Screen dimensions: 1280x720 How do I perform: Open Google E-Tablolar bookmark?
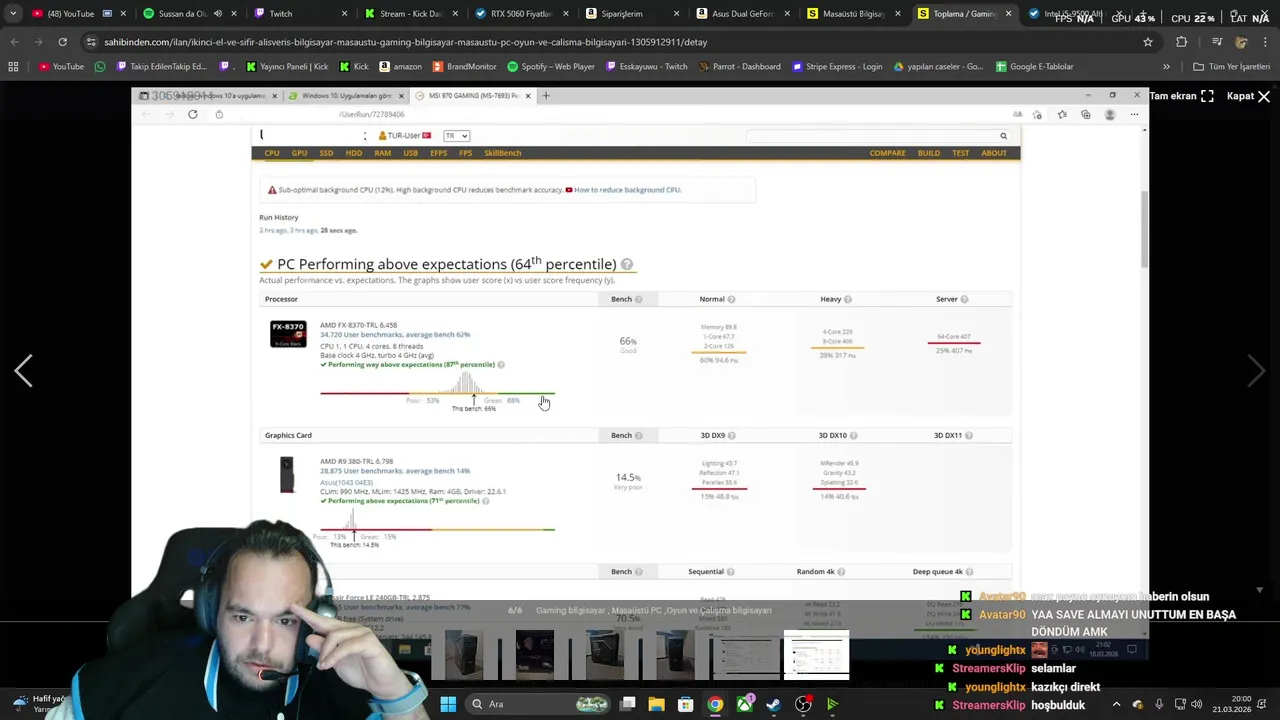(1034, 67)
